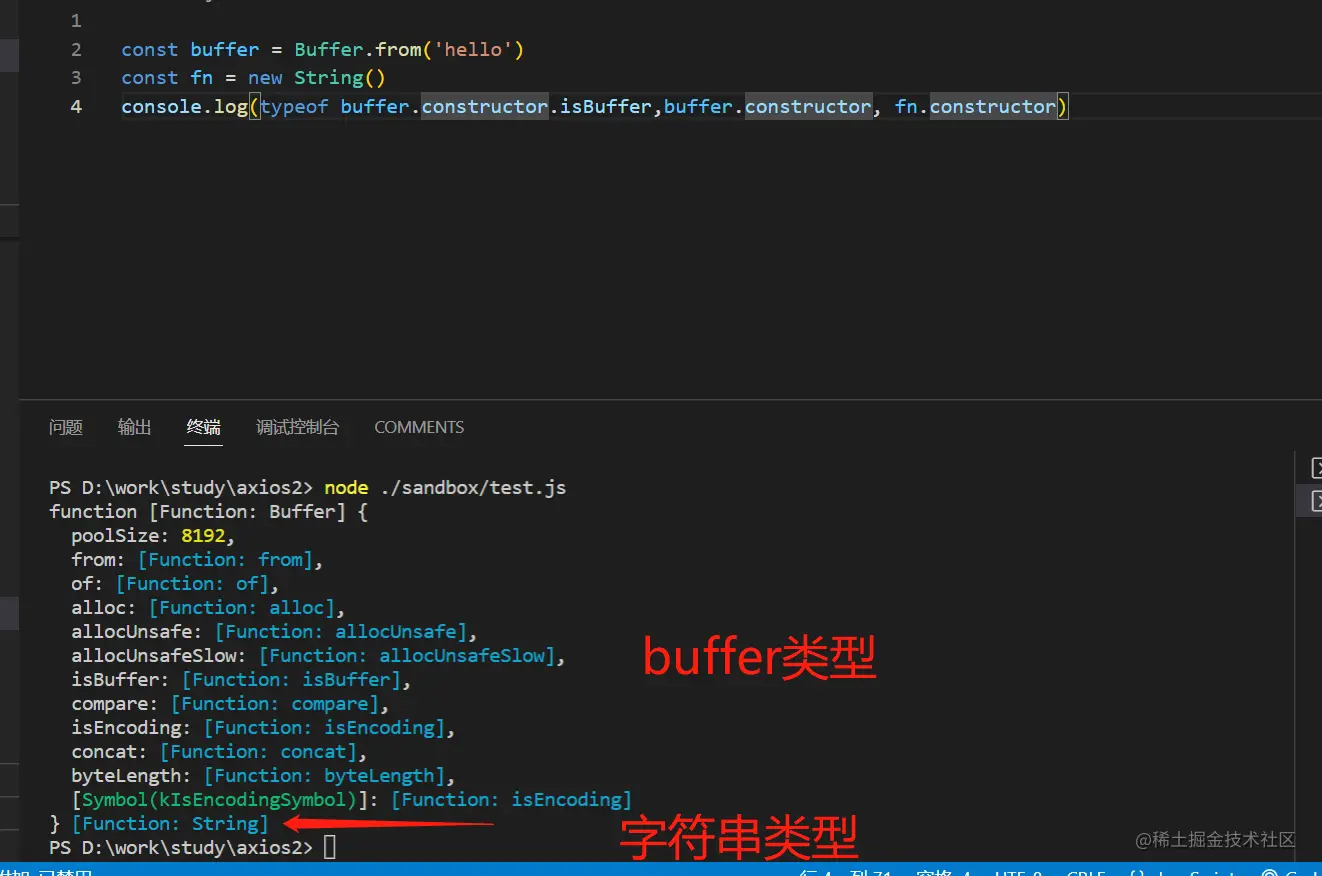Click the CRLF line ending indicator
1322x876 pixels.
pos(1087,871)
